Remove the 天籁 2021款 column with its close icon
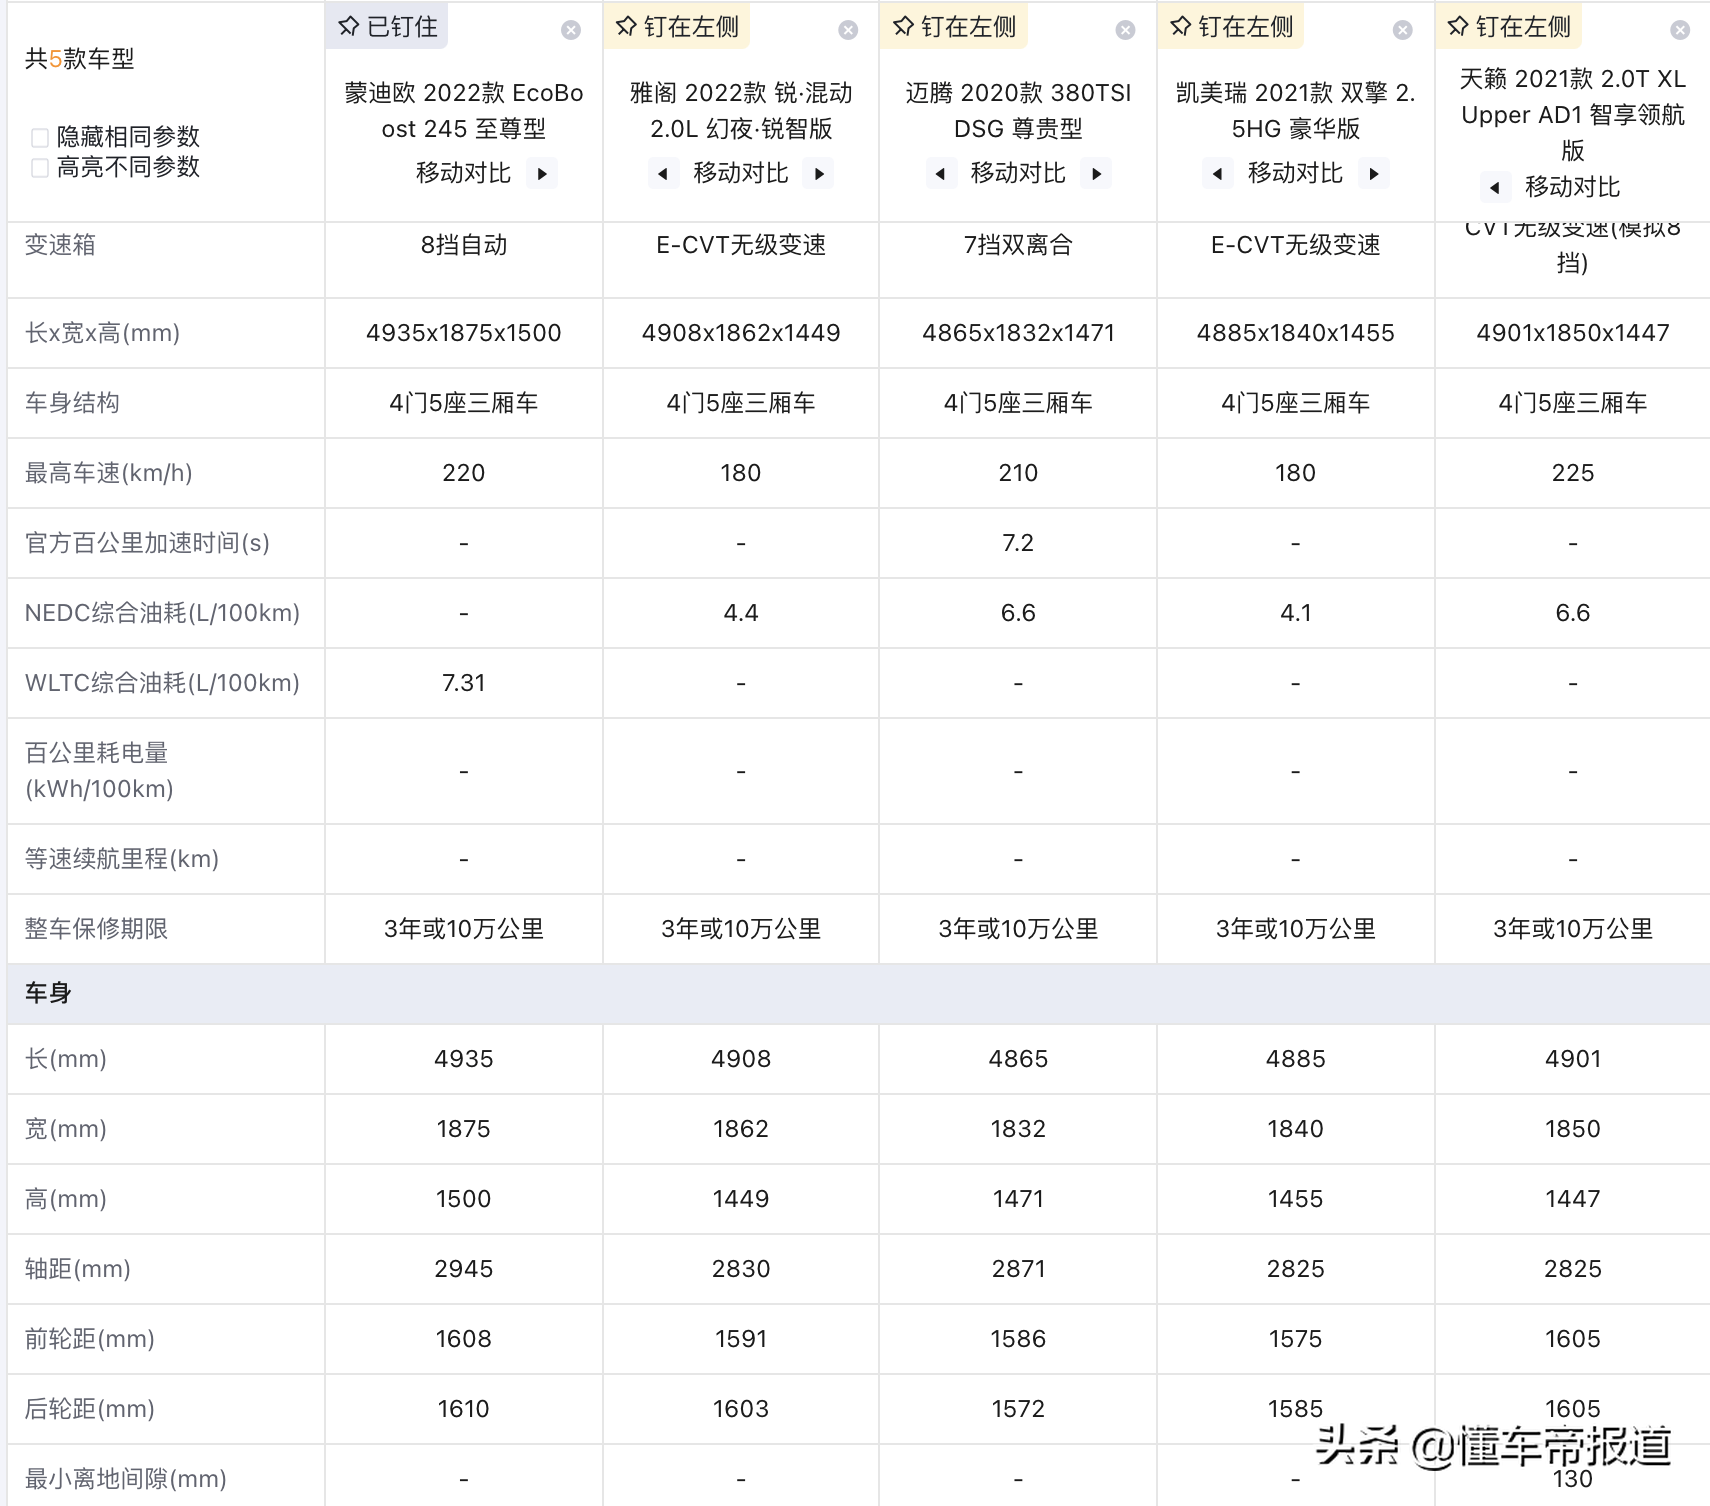Viewport: 1710px width, 1506px height. [x=1680, y=30]
